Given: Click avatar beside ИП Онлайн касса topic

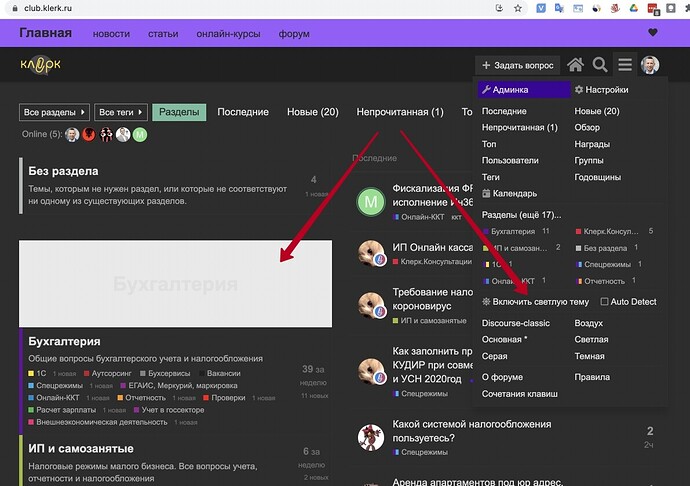Looking at the screenshot, I should click(x=371, y=254).
